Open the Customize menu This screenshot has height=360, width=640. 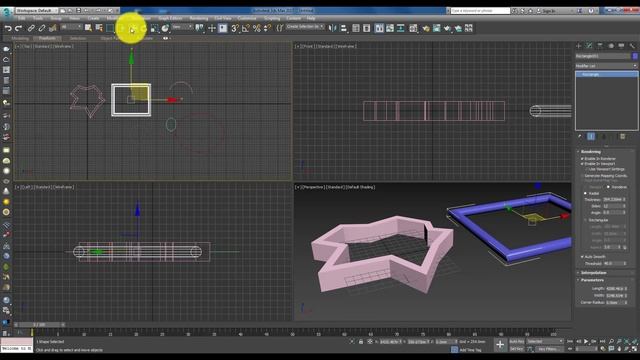coord(247,18)
